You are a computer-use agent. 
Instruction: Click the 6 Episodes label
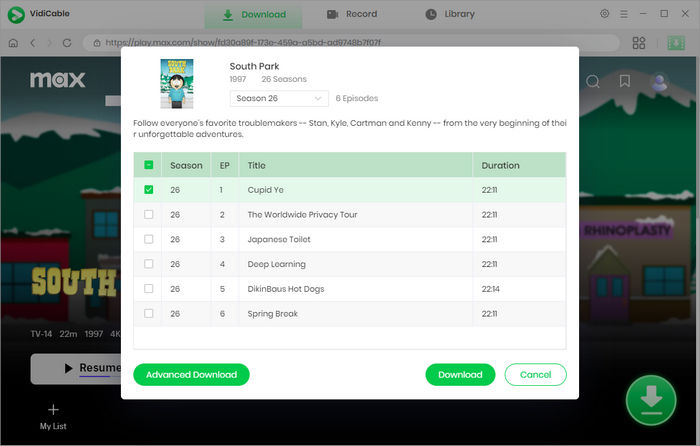point(357,98)
